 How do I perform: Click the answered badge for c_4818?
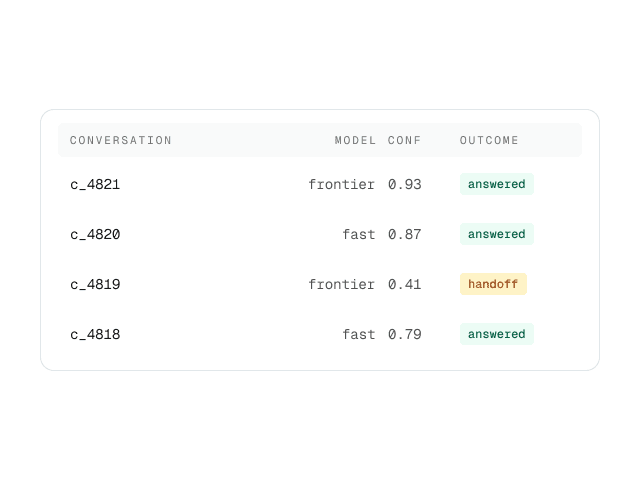[497, 334]
